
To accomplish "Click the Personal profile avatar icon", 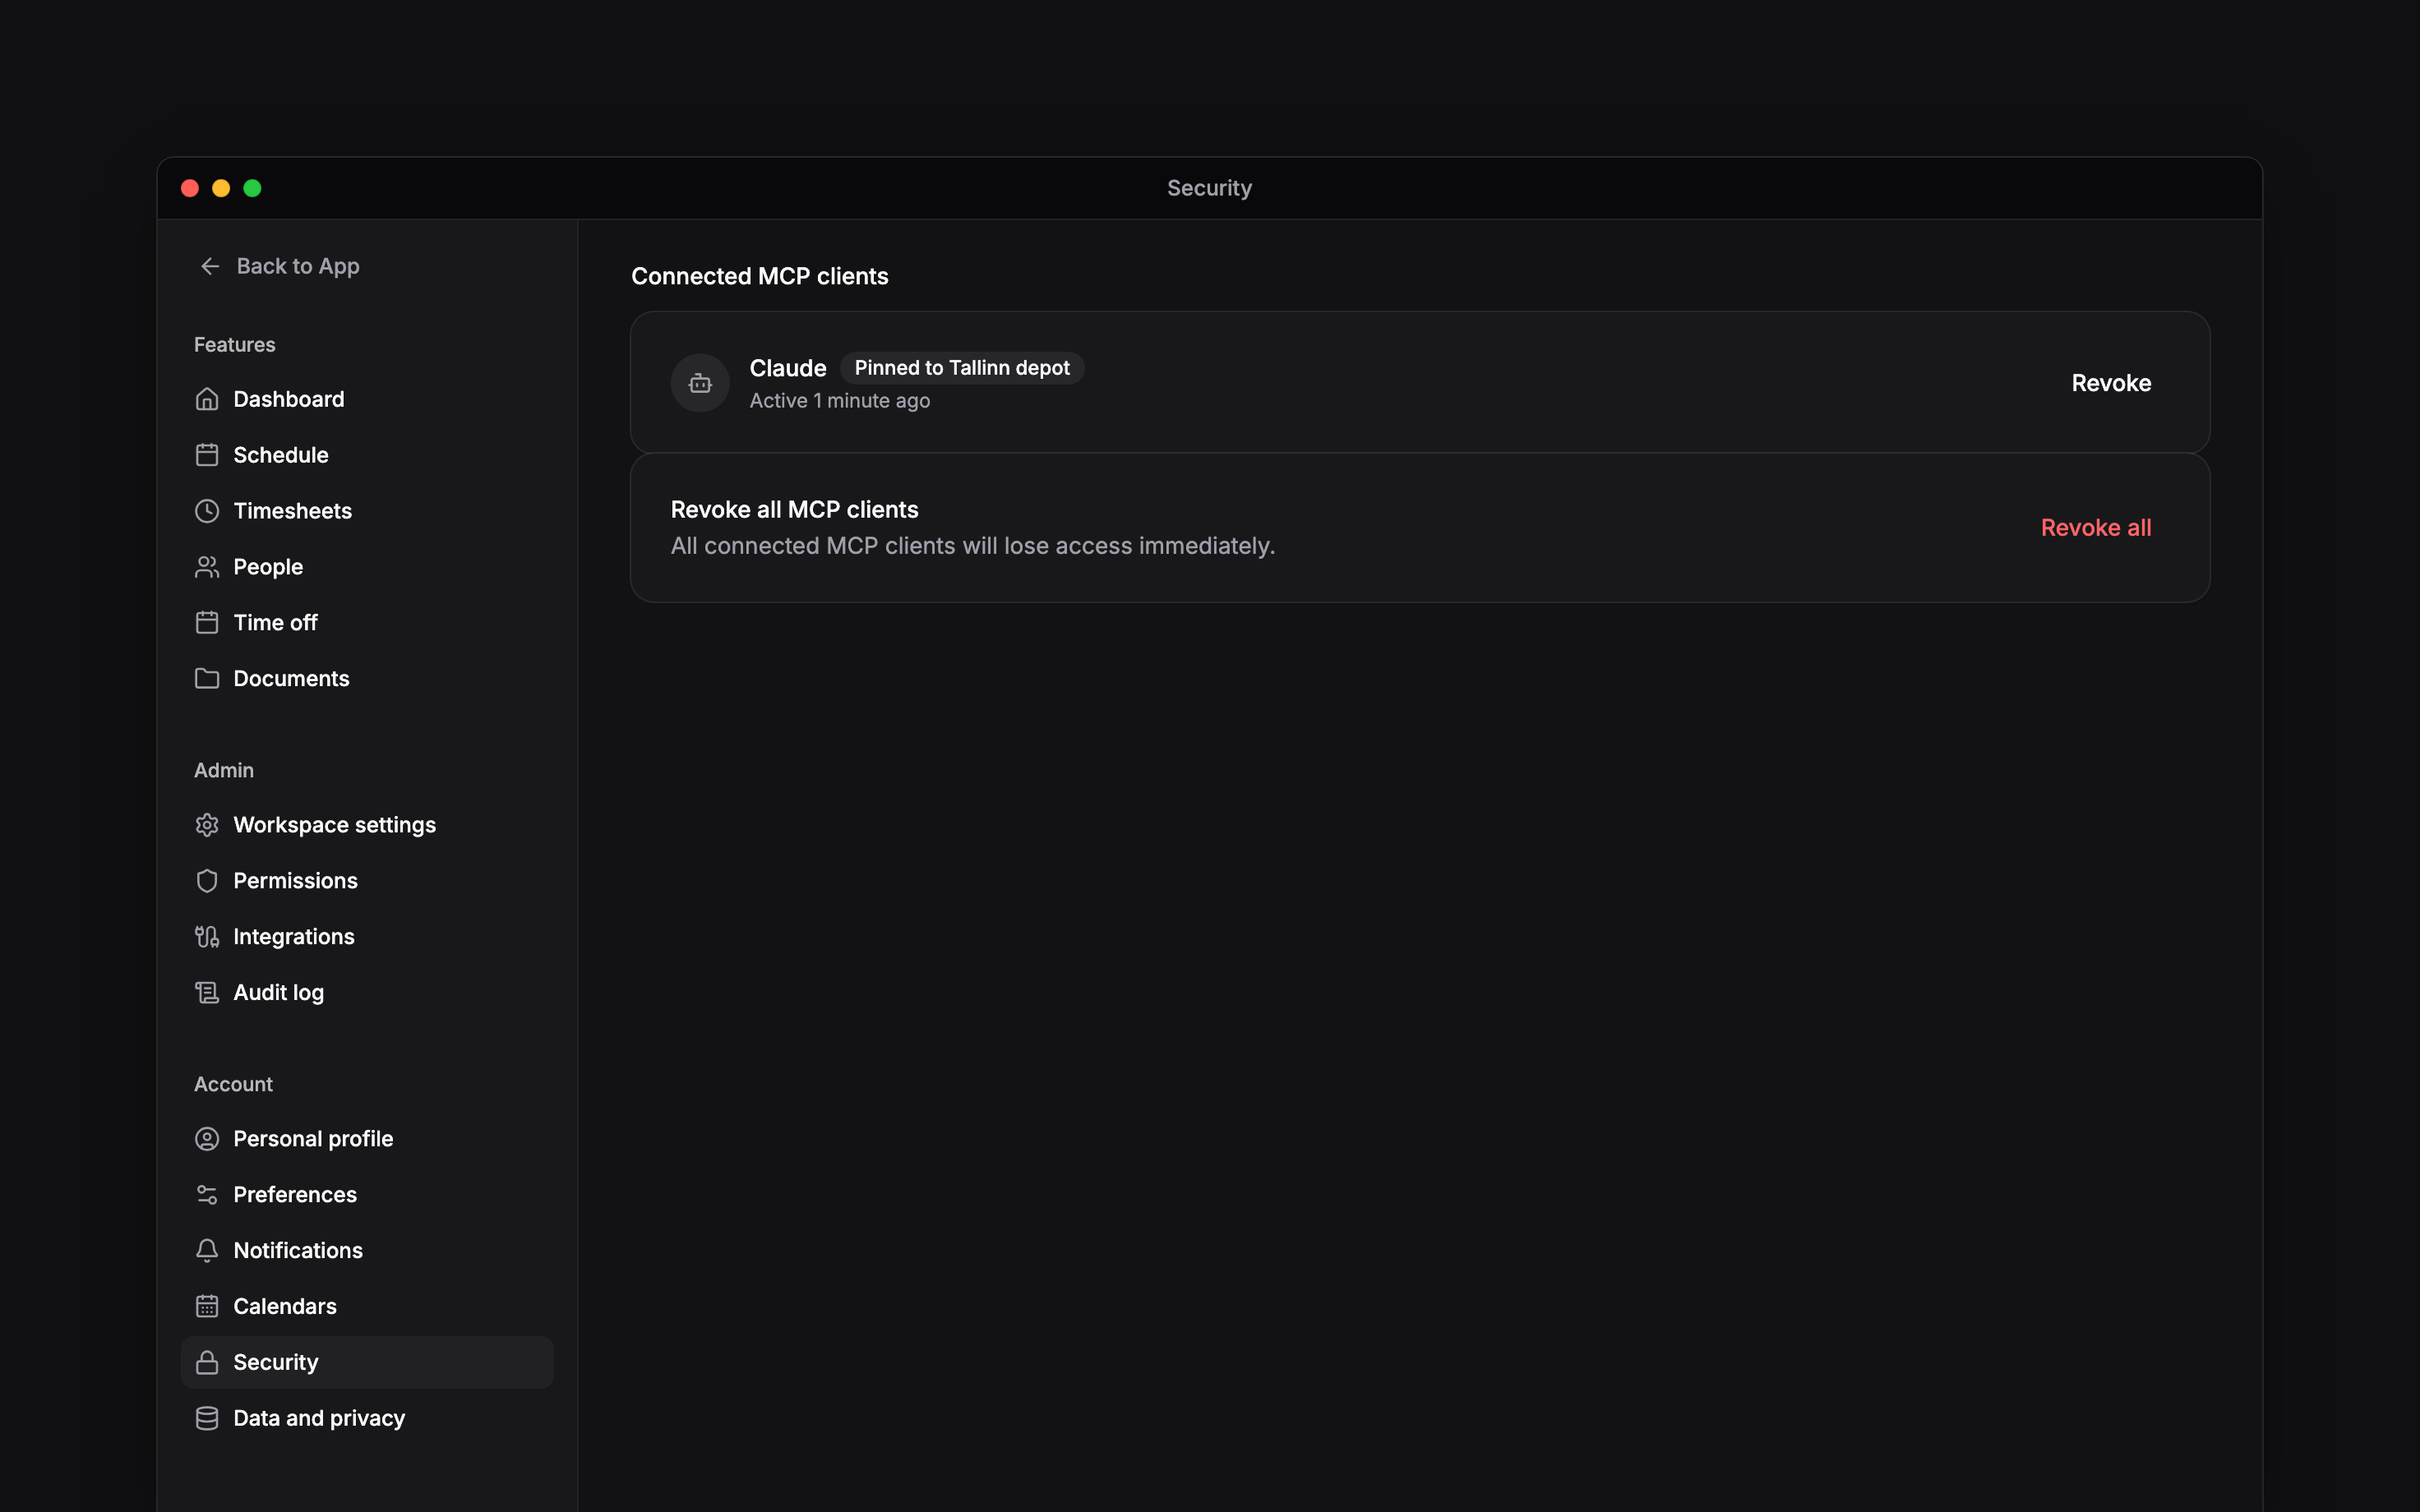I will click(x=207, y=1139).
